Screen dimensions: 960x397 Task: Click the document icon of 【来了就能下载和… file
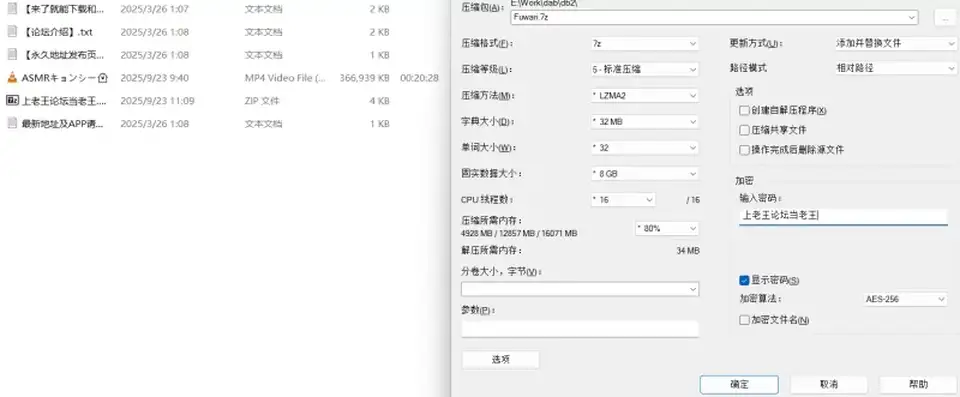(12, 9)
